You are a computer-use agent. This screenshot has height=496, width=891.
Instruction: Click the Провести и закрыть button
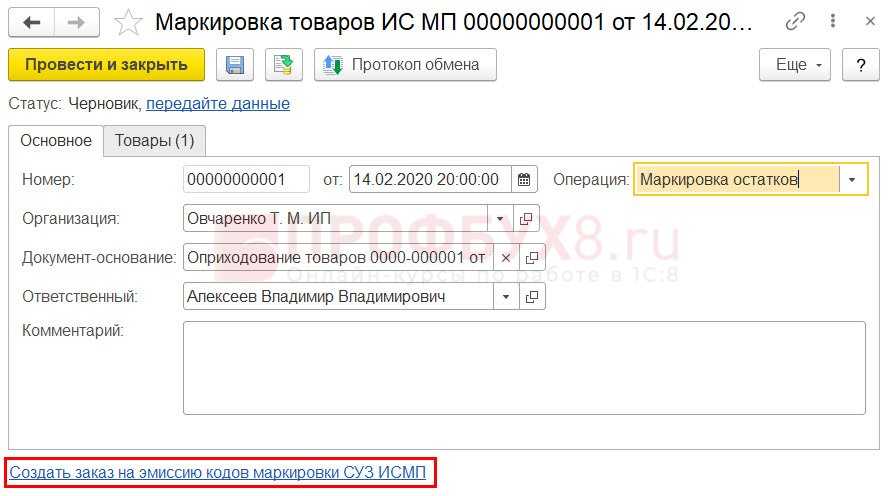106,65
